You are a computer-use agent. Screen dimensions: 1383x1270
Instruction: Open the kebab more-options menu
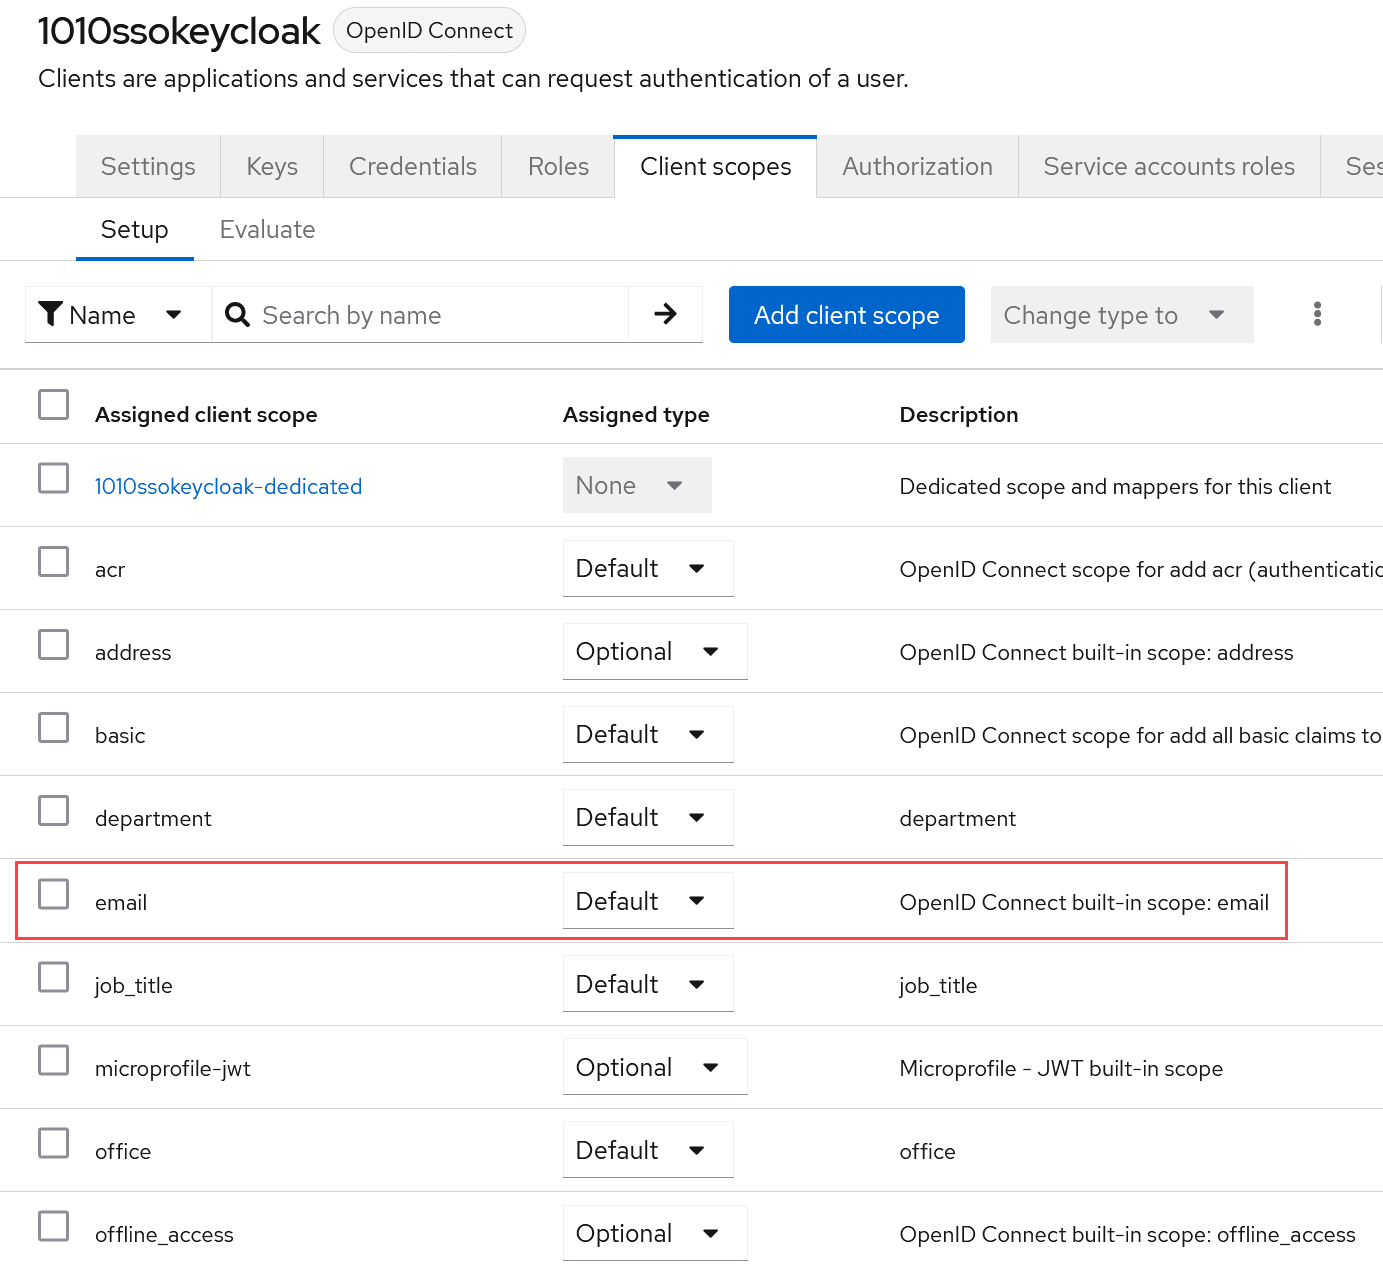click(x=1317, y=315)
